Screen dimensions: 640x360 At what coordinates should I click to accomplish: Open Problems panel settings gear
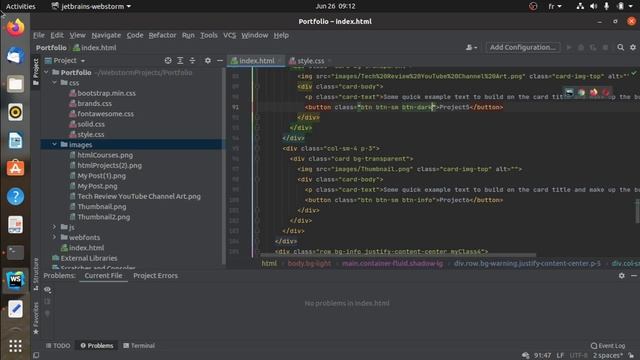(x=621, y=276)
